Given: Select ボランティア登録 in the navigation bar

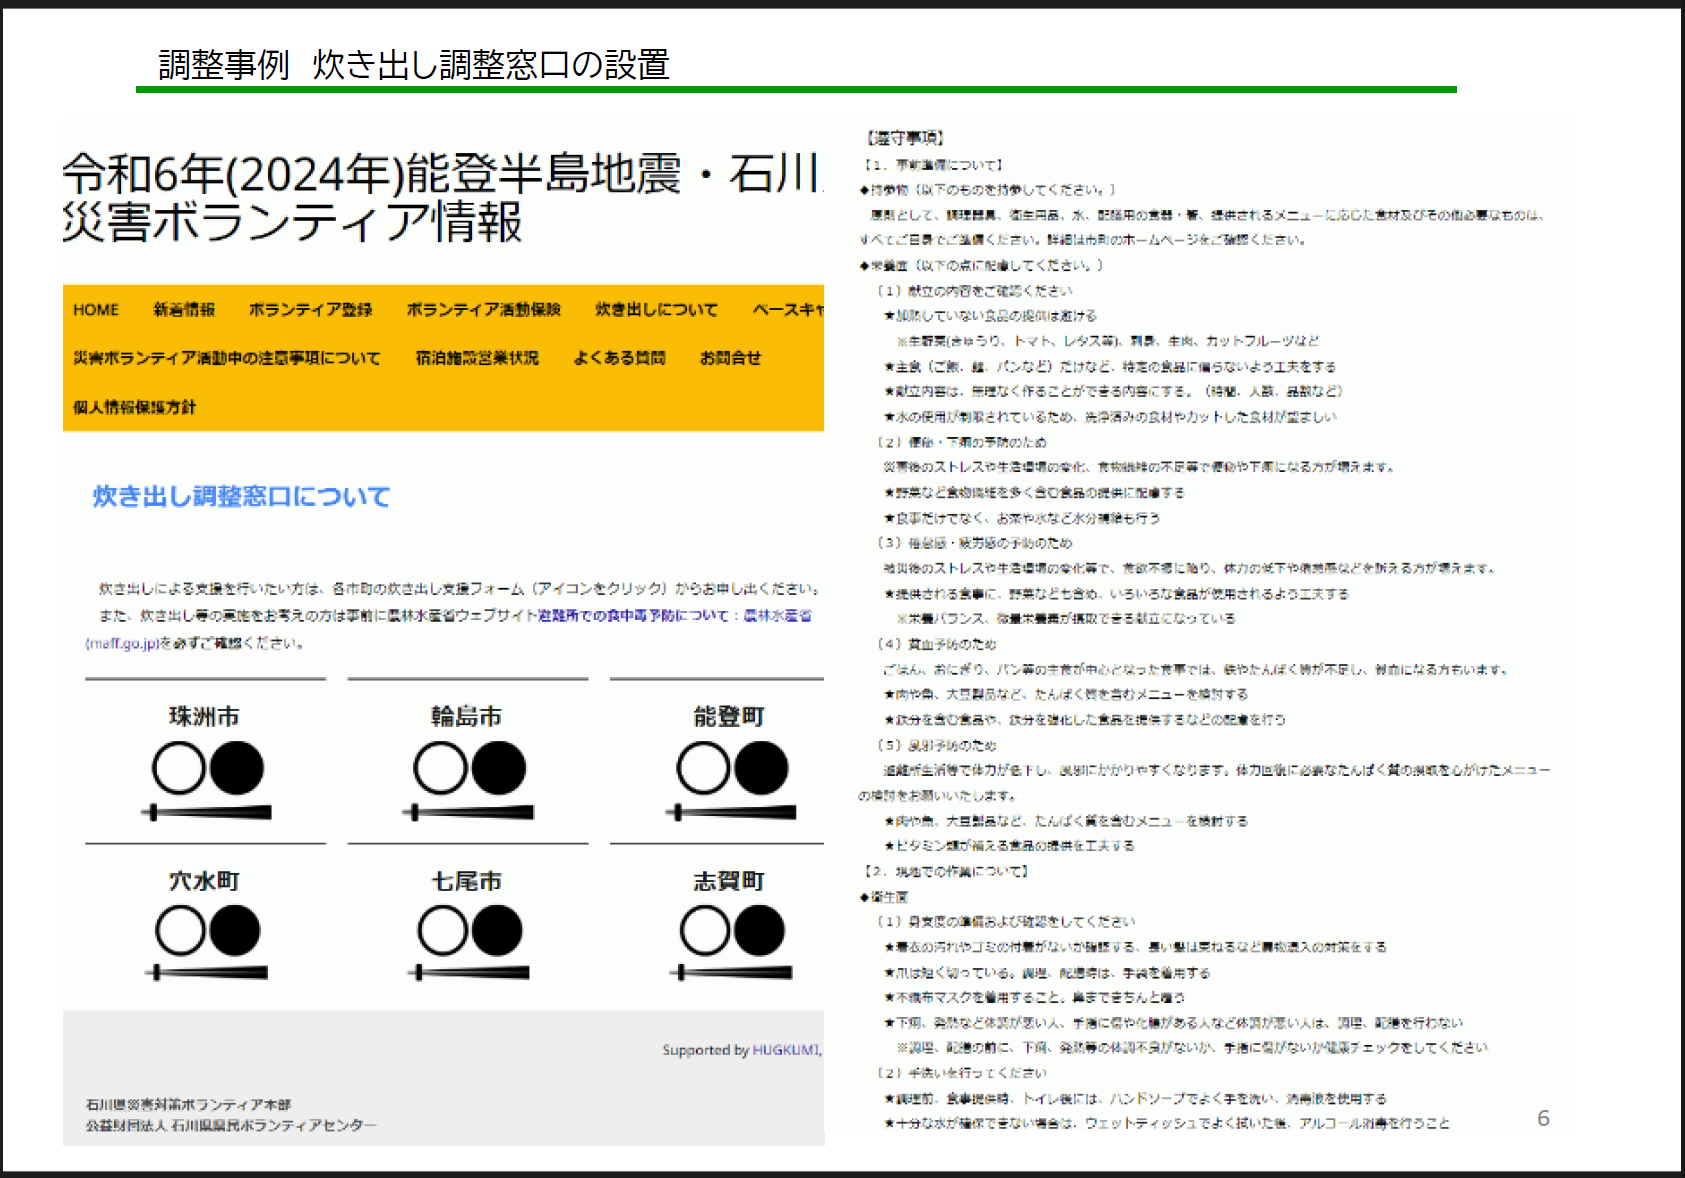Looking at the screenshot, I should tap(310, 310).
